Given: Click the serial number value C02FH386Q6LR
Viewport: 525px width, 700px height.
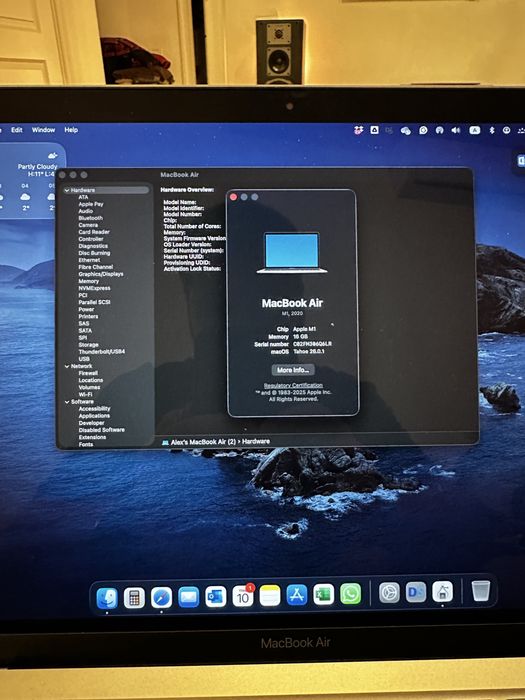Looking at the screenshot, I should pyautogui.click(x=312, y=344).
